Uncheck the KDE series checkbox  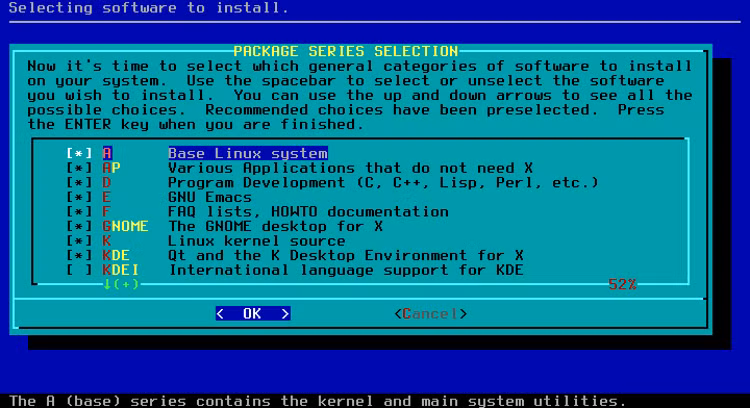click(79, 255)
